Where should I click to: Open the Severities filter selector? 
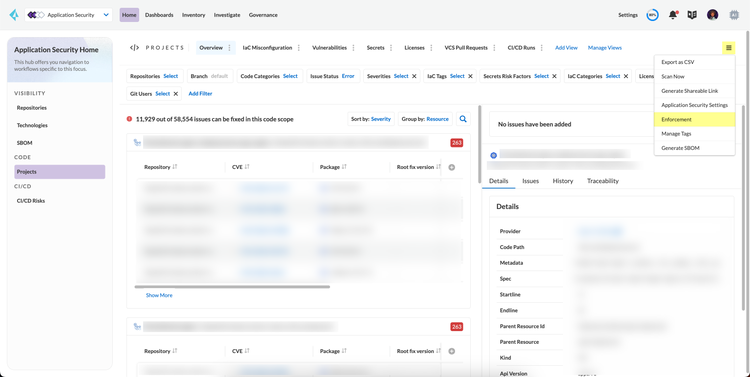[401, 76]
